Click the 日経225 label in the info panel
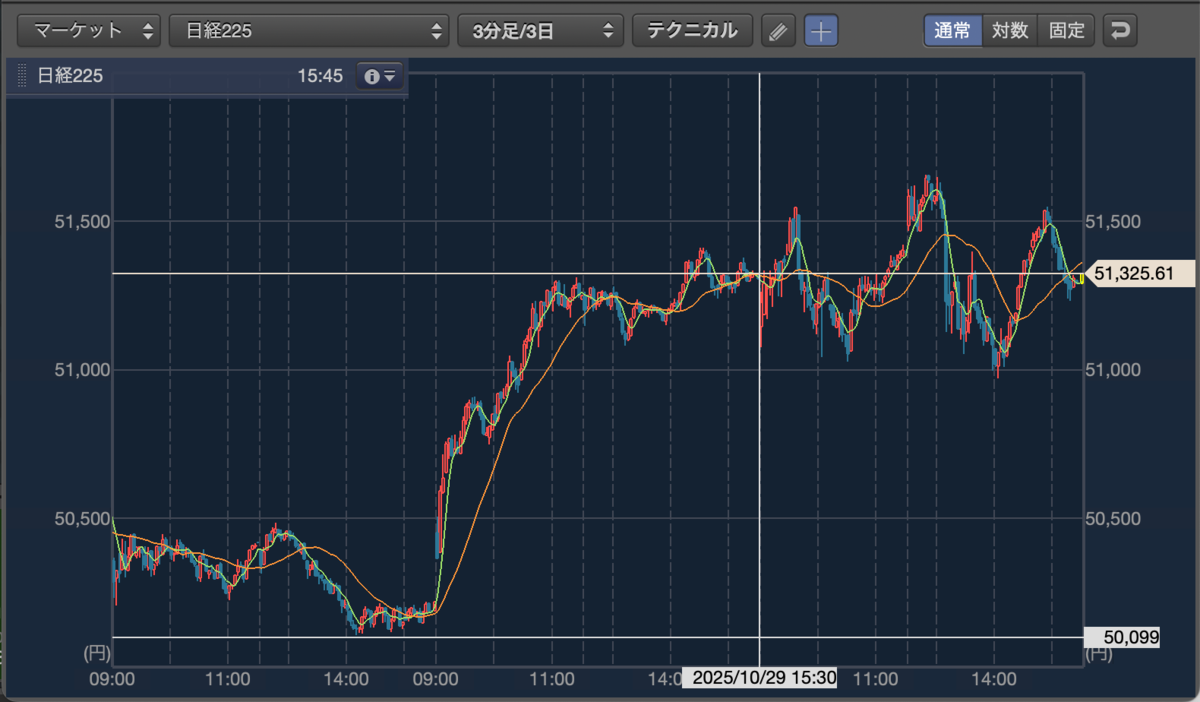 click(x=69, y=76)
